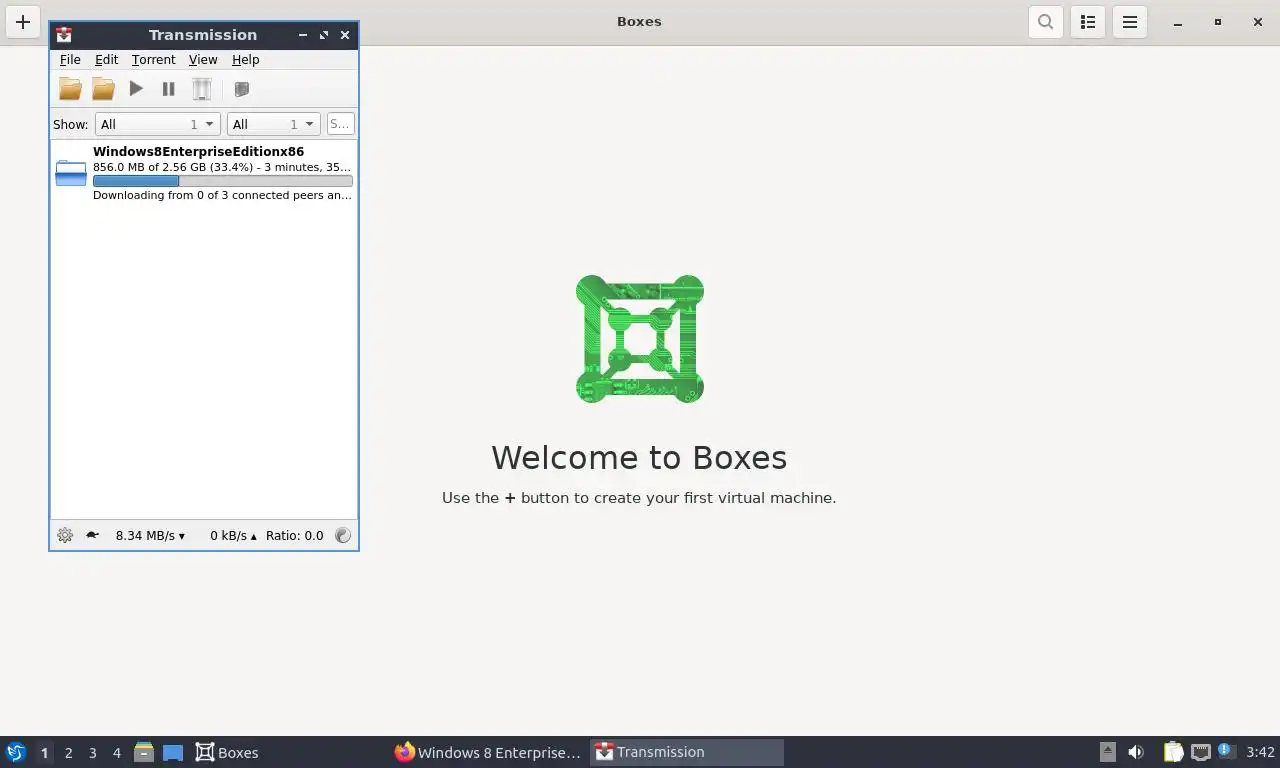The height and width of the screenshot is (768, 1280).
Task: Close the Transmission window
Action: (345, 35)
